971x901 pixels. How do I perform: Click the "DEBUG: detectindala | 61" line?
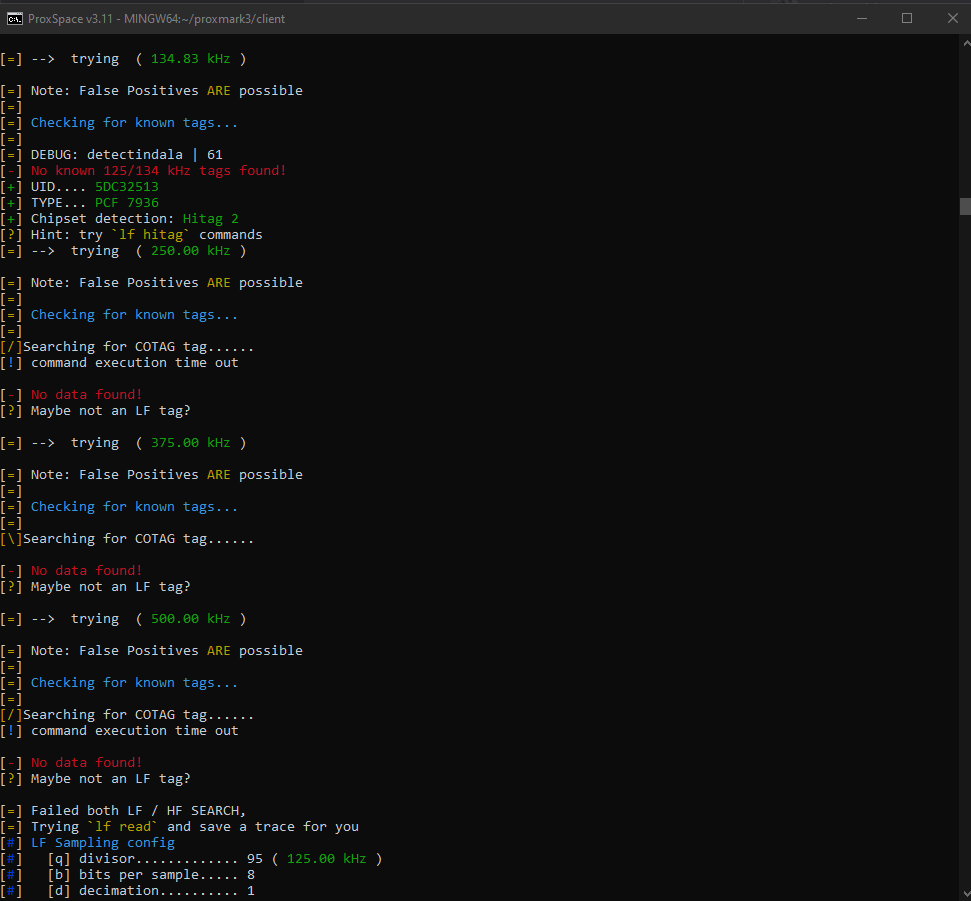126,155
